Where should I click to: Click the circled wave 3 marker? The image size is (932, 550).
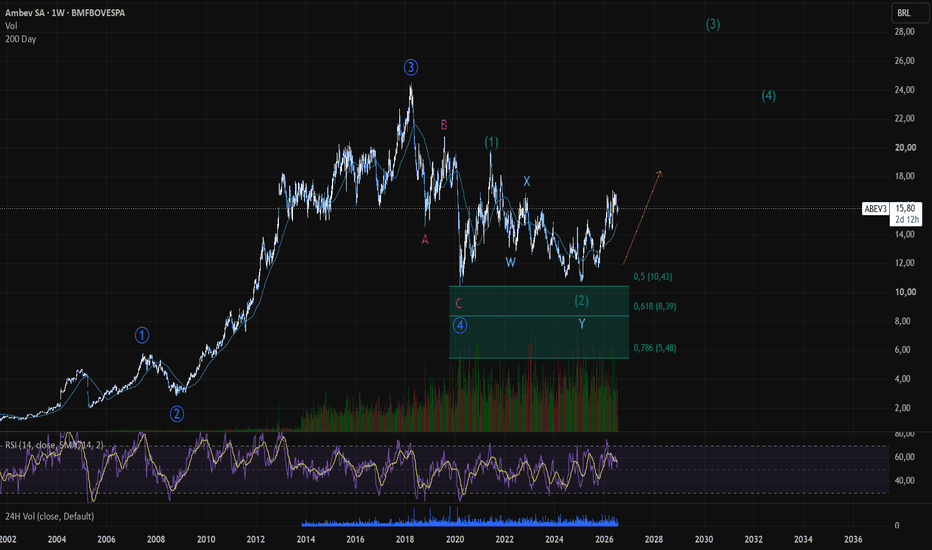(x=411, y=67)
